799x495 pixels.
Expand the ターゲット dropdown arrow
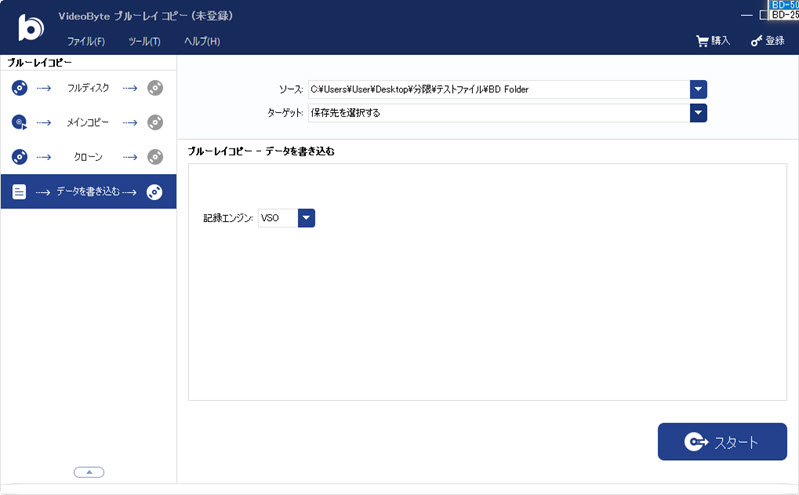point(698,113)
